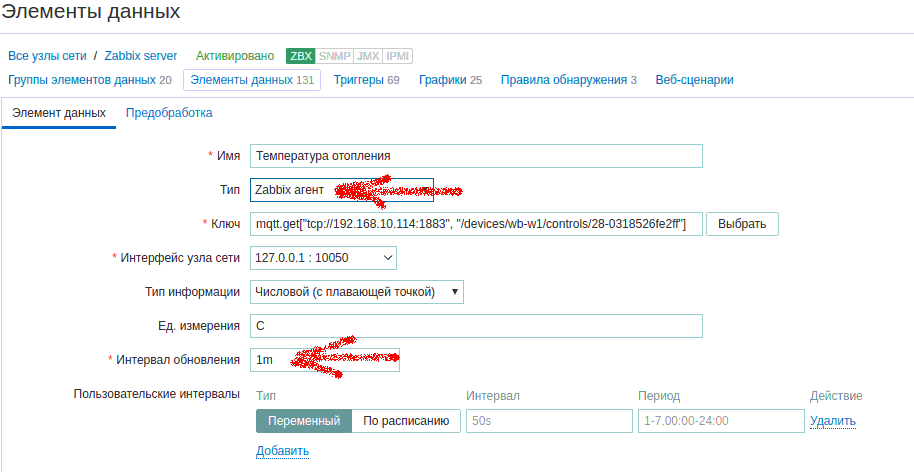
Task: Click the JMX availability indicator
Action: point(368,56)
